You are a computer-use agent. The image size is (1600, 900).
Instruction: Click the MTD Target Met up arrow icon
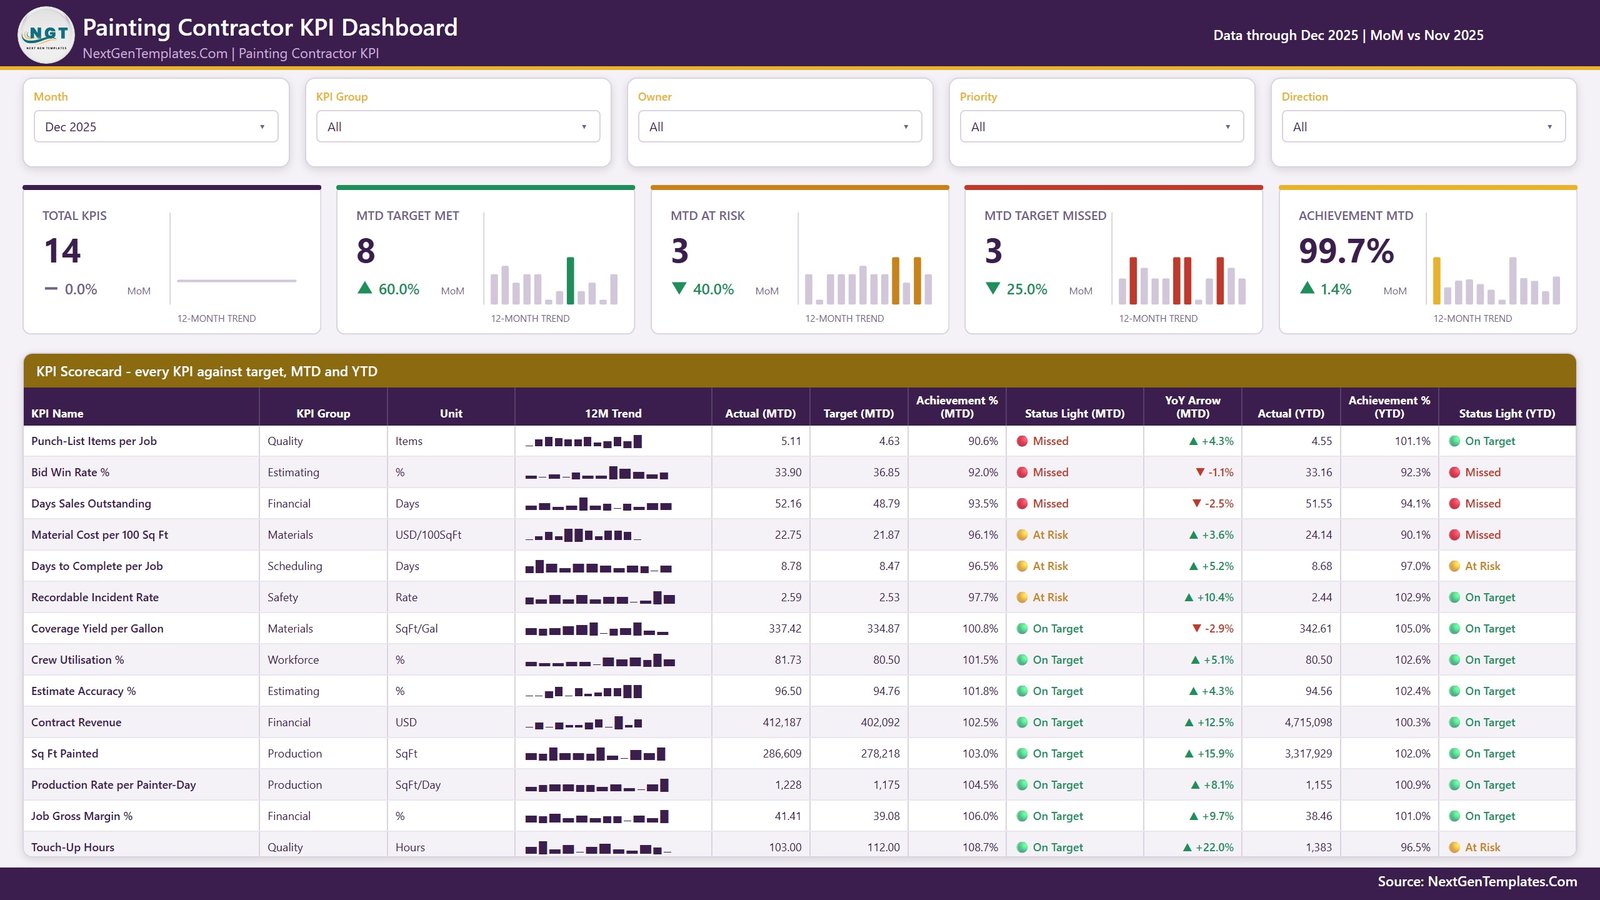pos(365,288)
